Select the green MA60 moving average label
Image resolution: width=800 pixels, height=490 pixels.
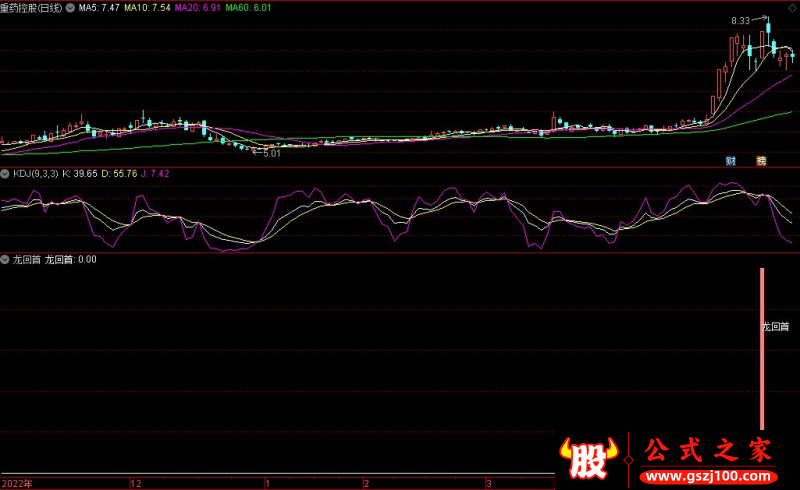(248, 7)
